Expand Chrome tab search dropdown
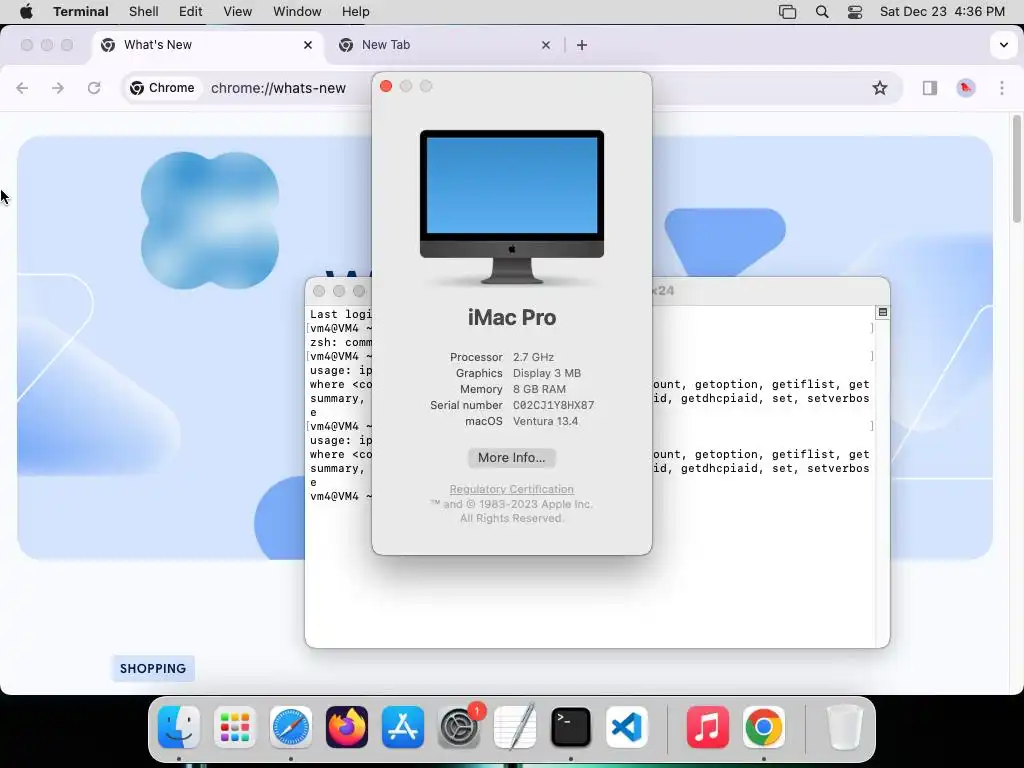The image size is (1024, 768). (1004, 45)
